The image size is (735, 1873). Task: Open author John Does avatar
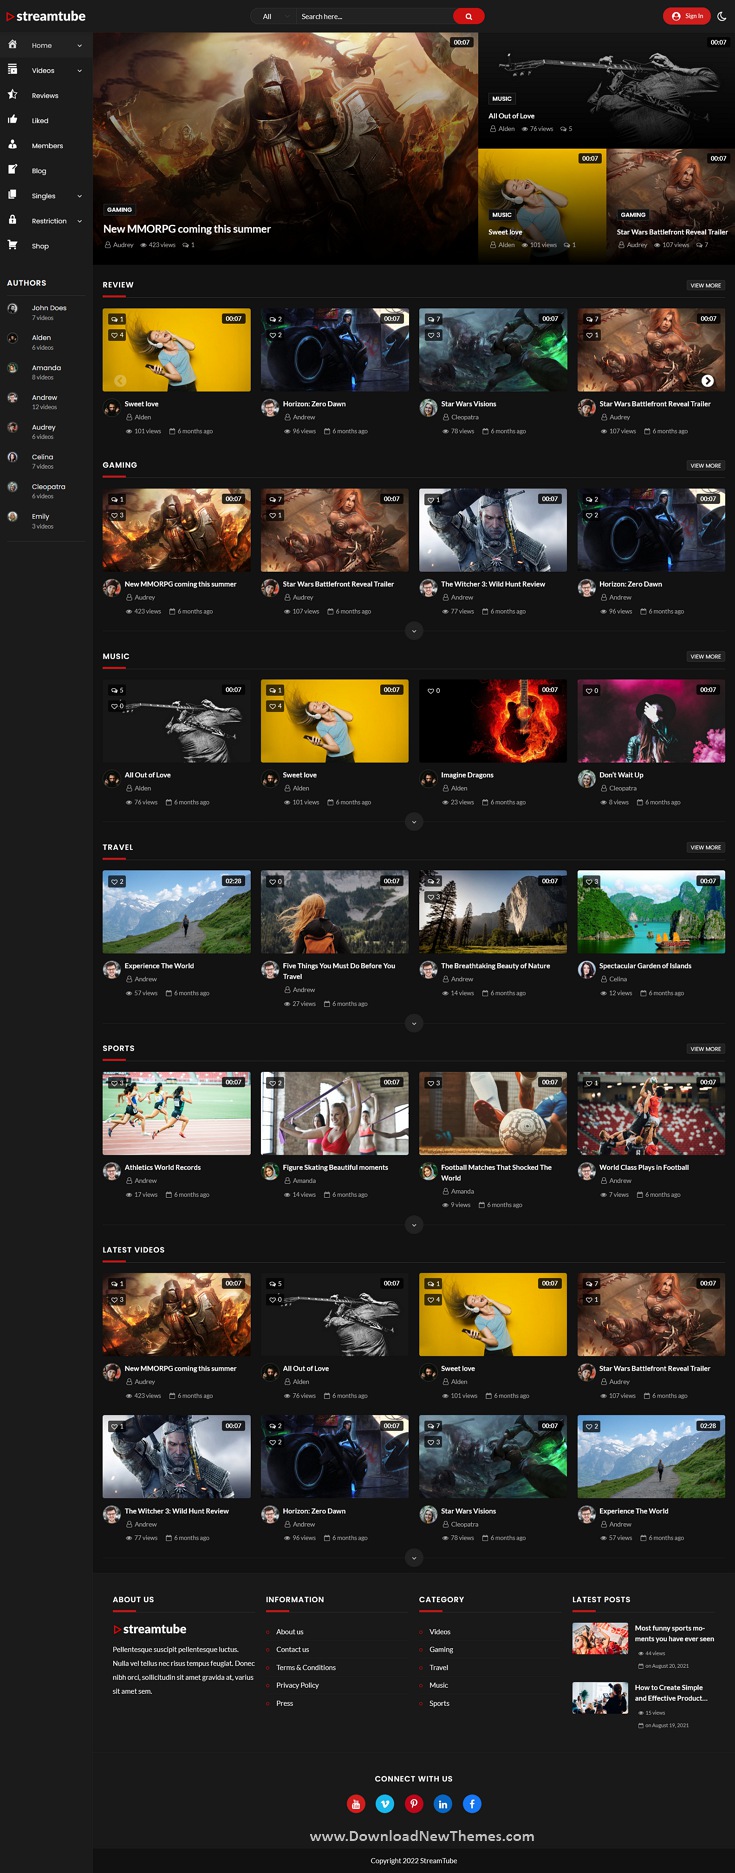(12, 309)
